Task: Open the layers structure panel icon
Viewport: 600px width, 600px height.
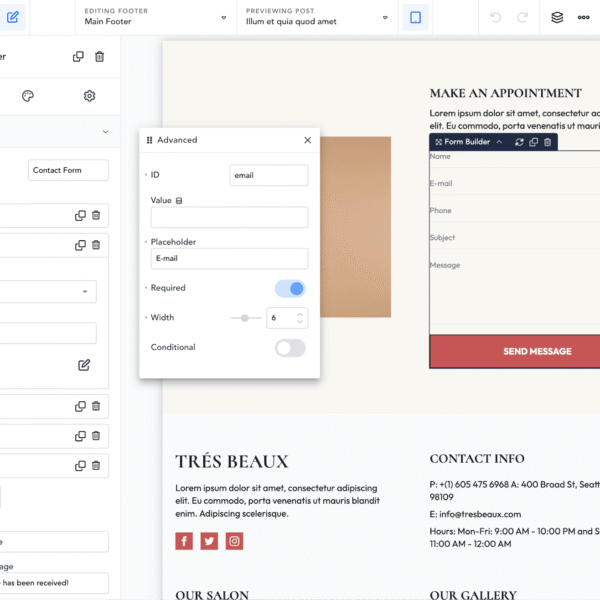Action: (x=558, y=17)
